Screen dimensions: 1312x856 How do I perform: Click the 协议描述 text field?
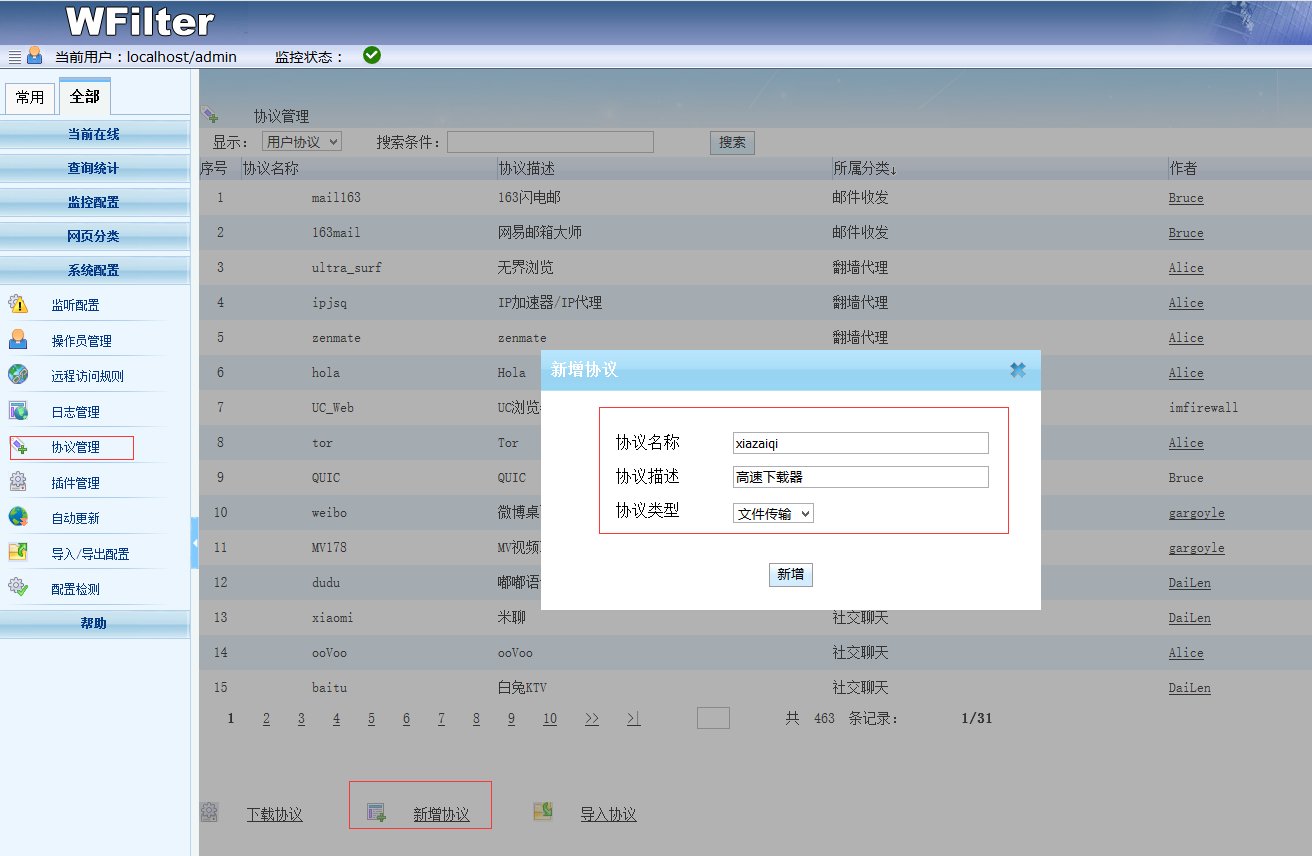[860, 477]
